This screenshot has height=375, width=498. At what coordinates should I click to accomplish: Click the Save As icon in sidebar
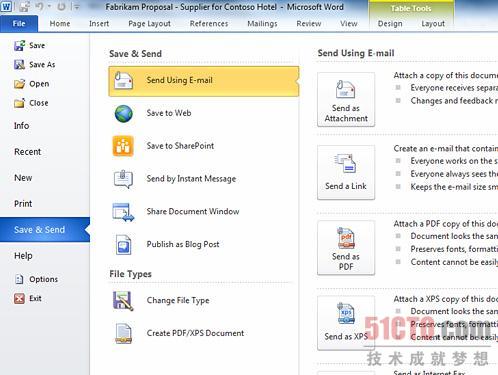coord(19,64)
